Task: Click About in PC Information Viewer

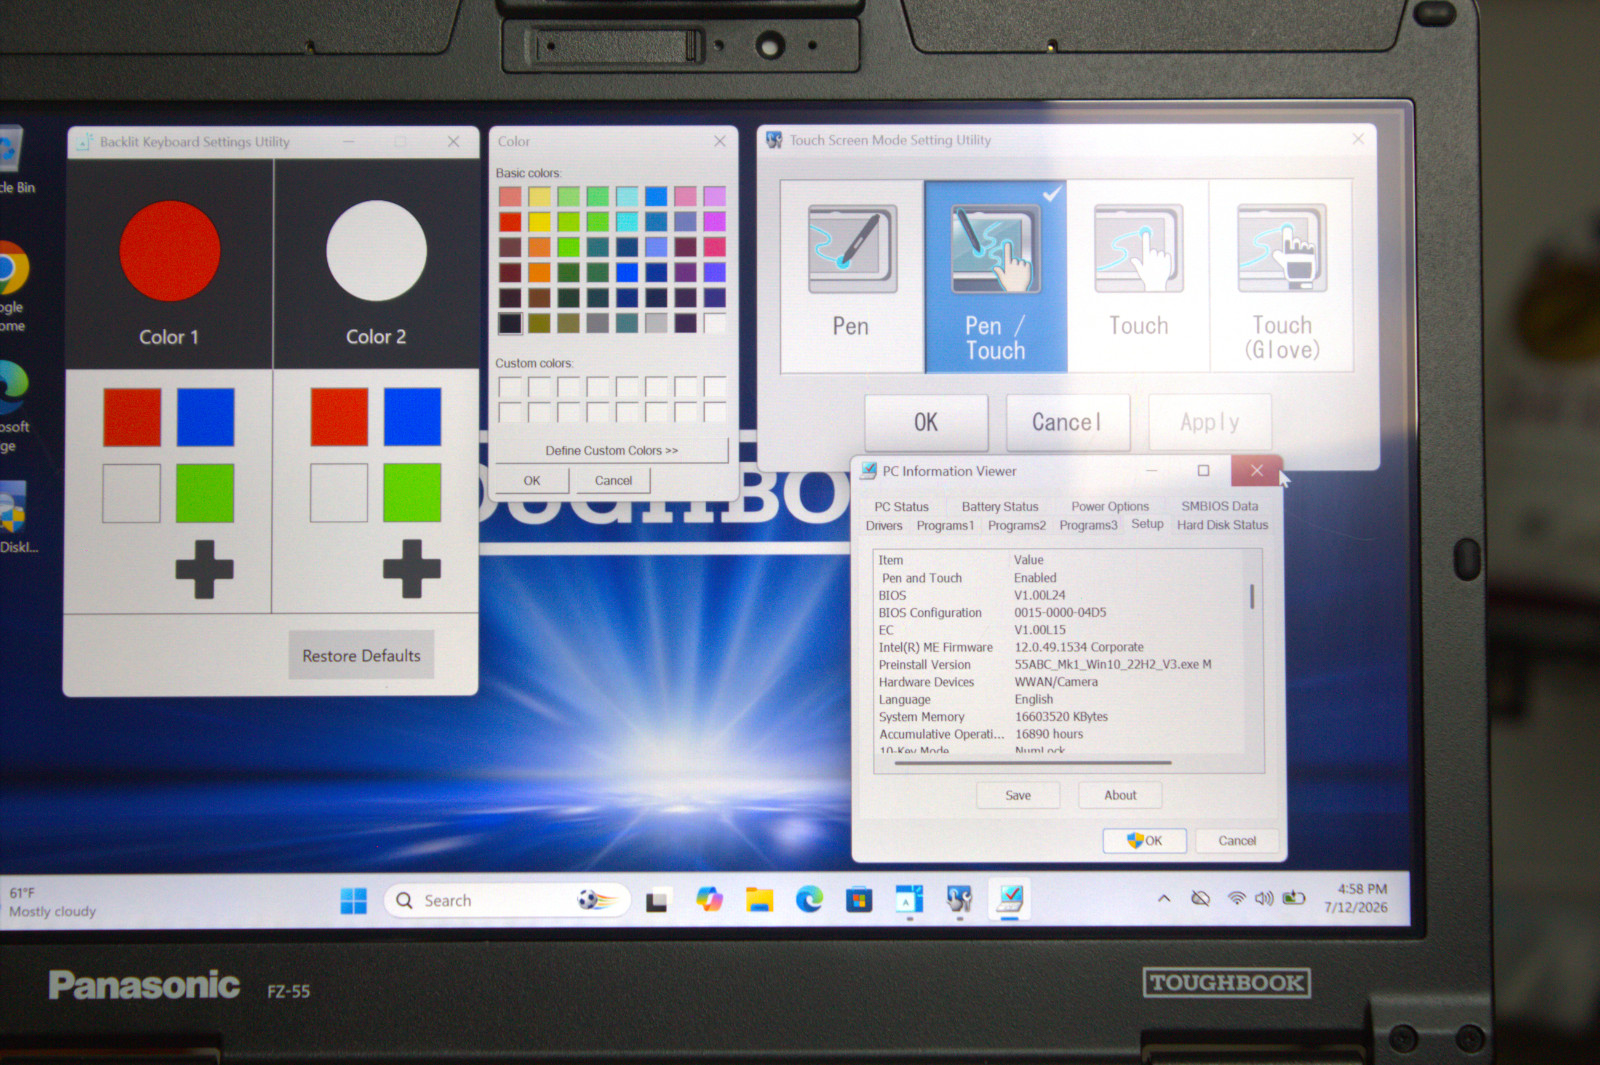Action: [1120, 795]
